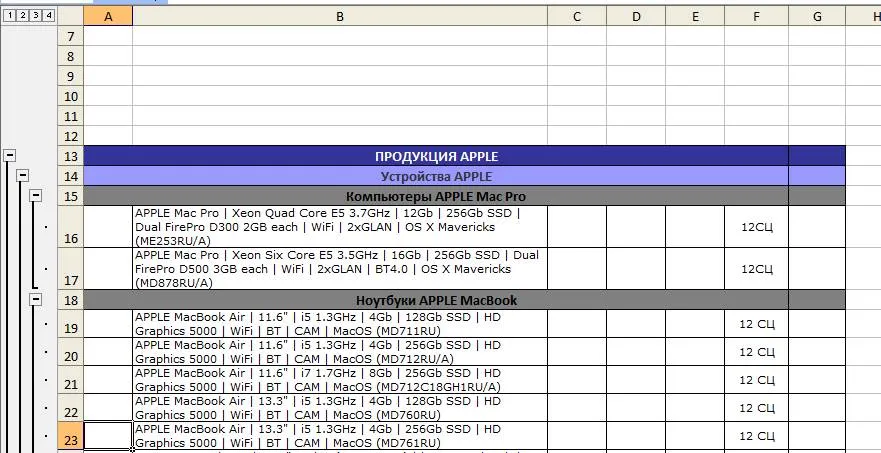Screen dimensions: 881x453
Task: Show outline level 4
Action: (49, 16)
